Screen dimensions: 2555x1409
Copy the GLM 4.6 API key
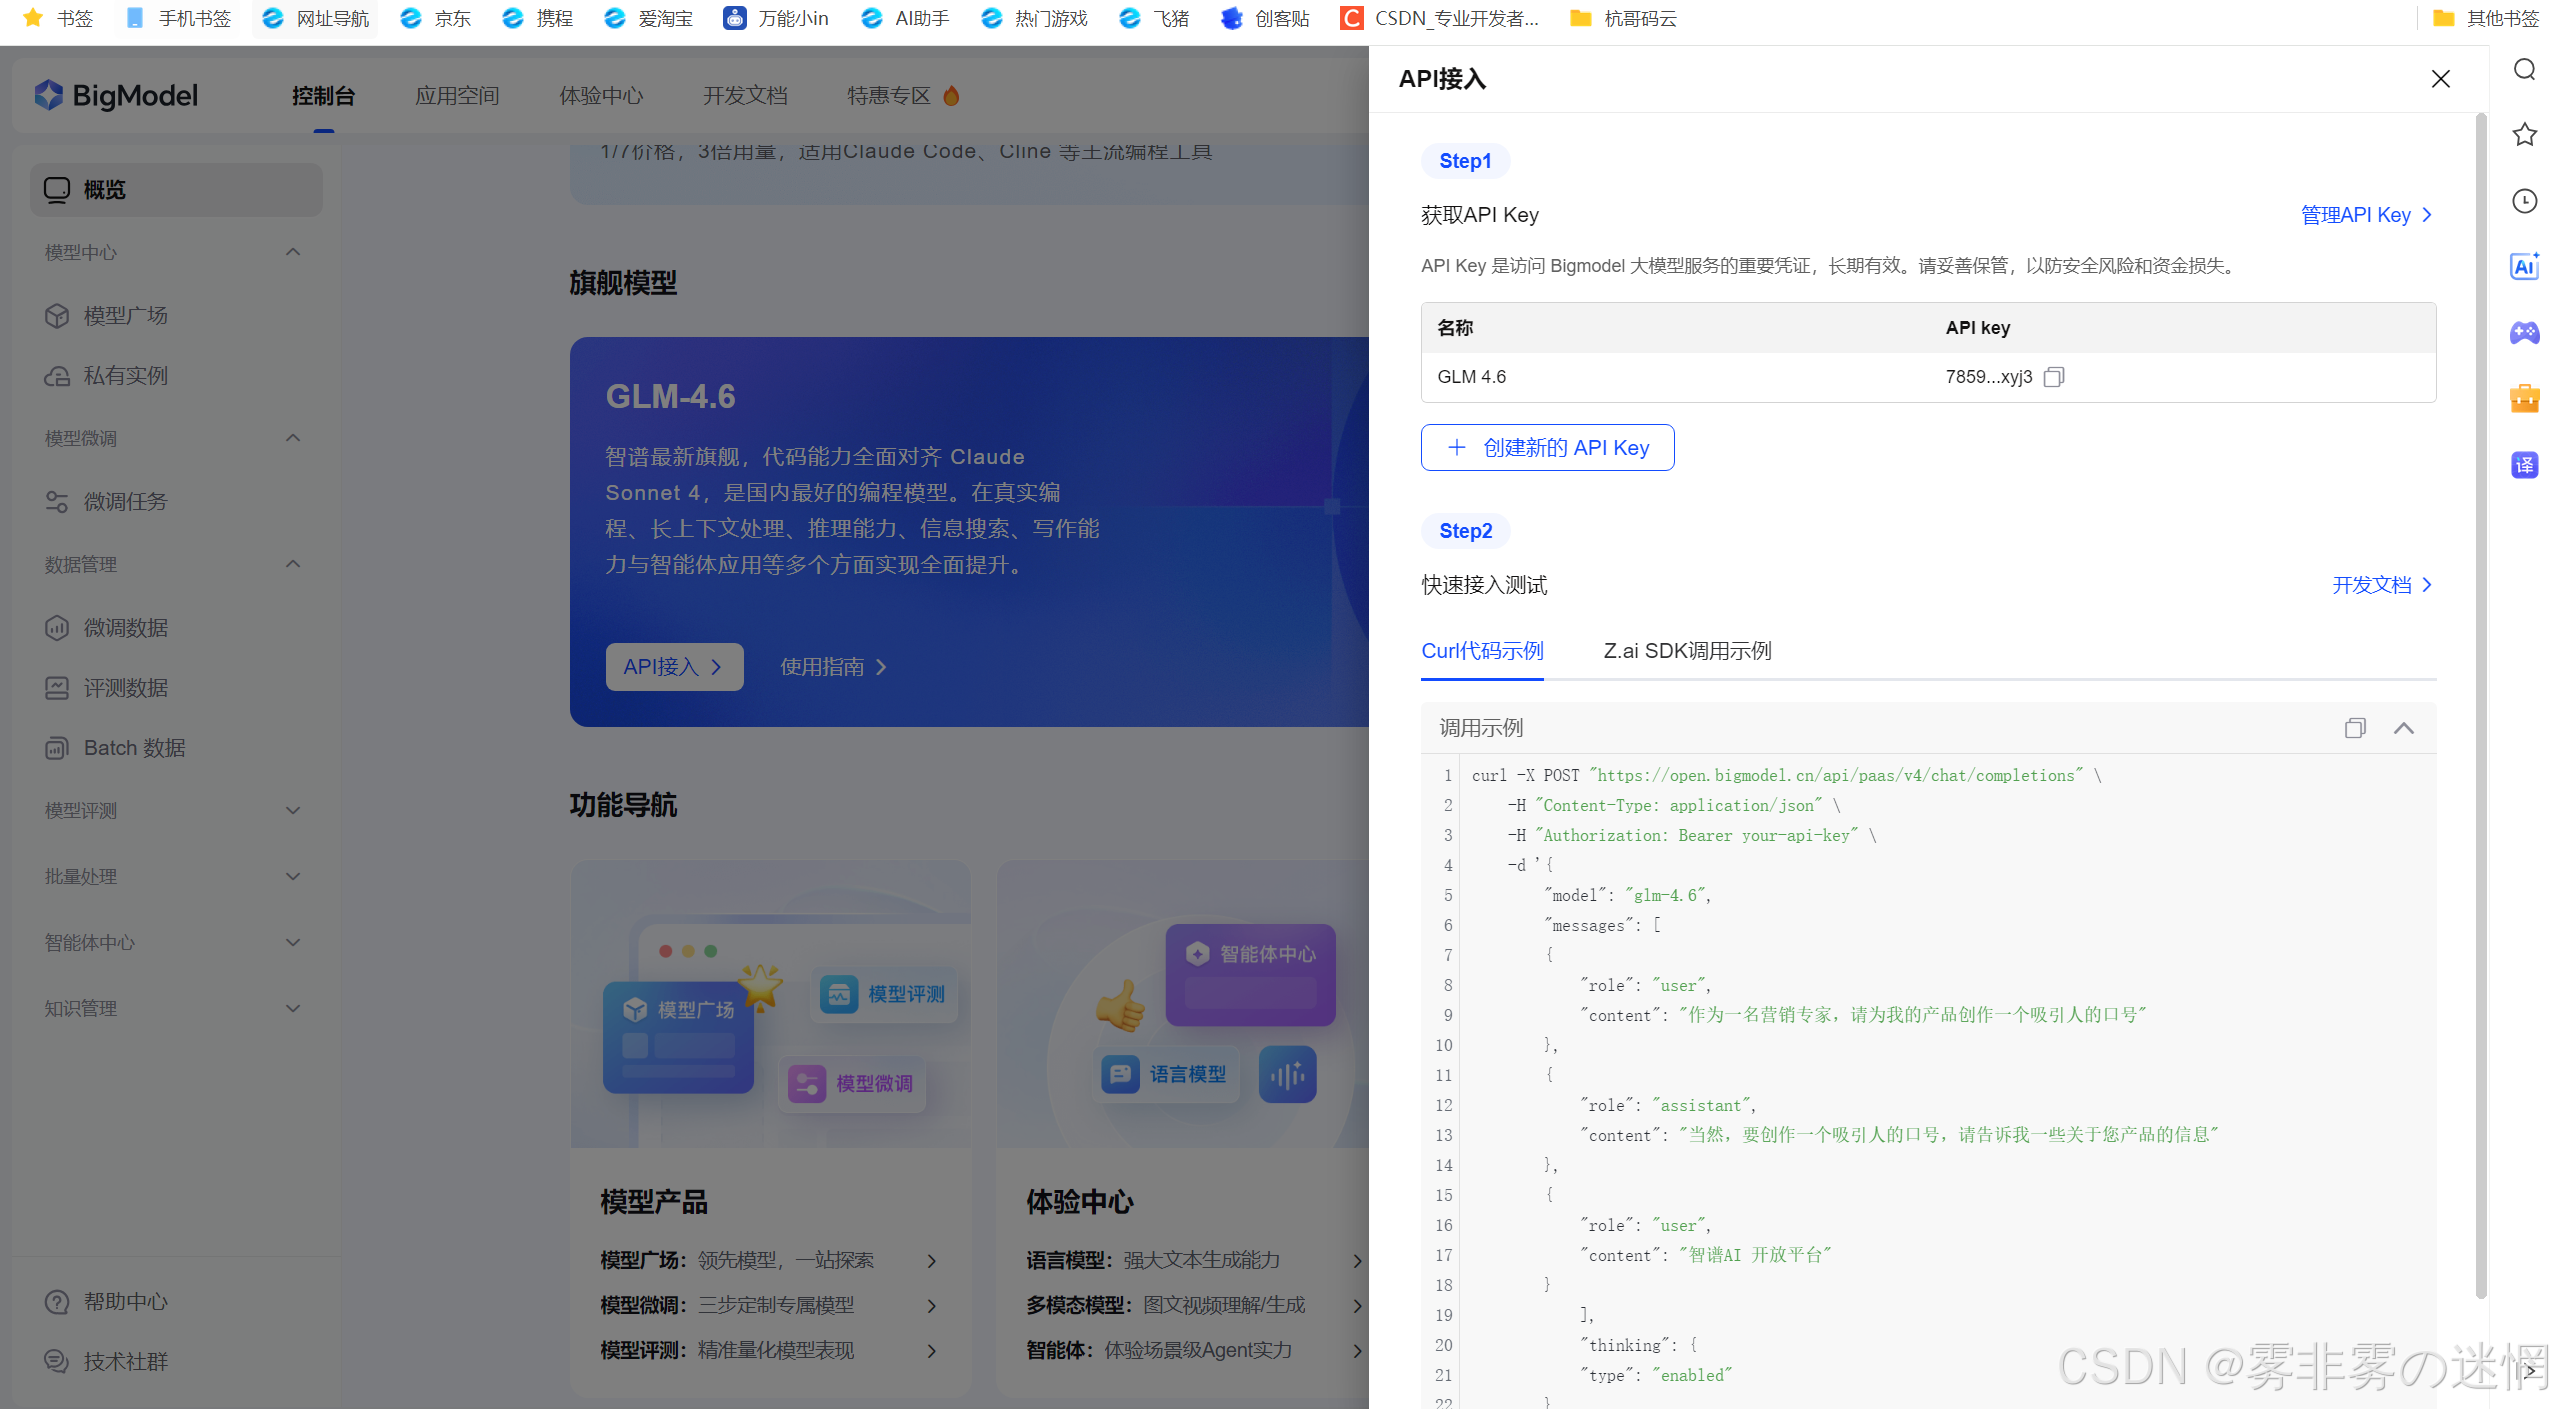[x=2053, y=377]
